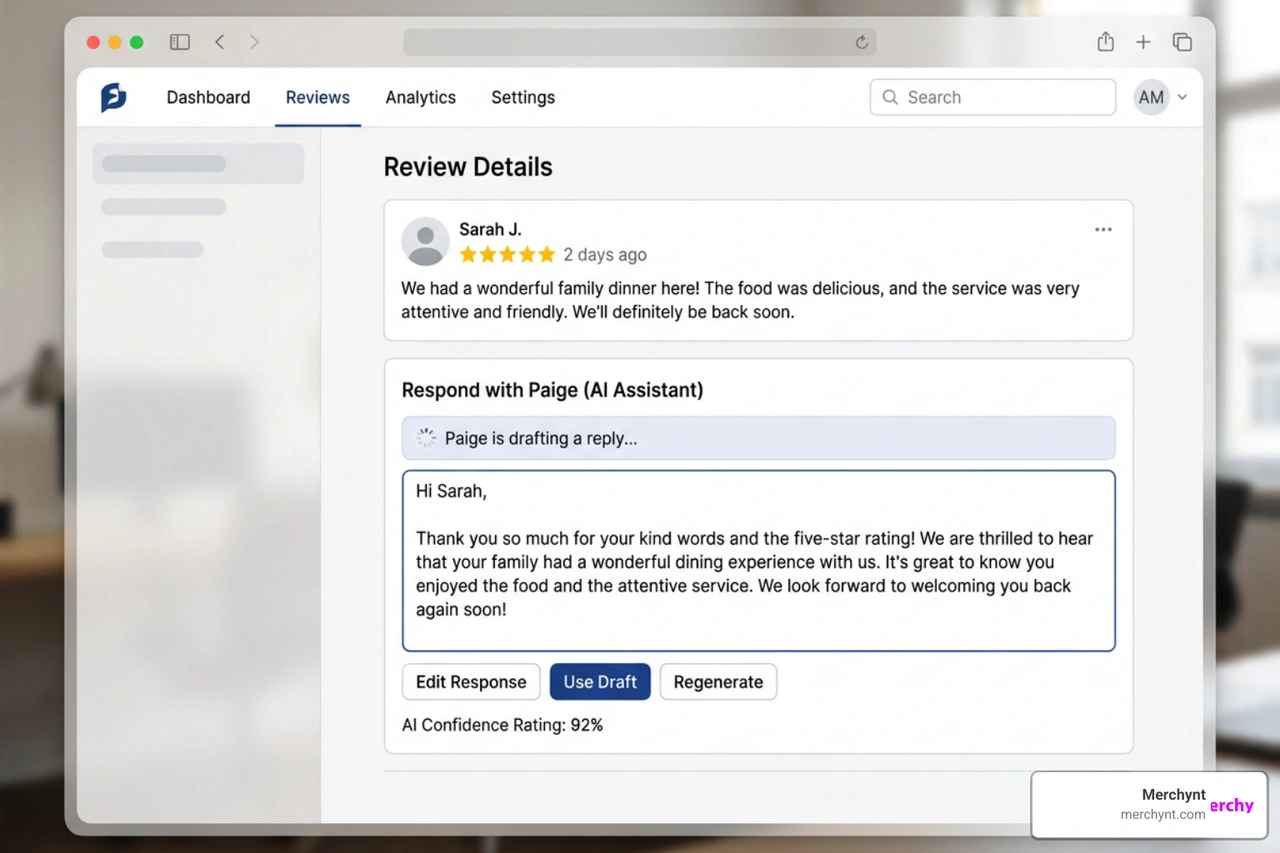Click the review text about family dinner
1280x853 pixels.
pyautogui.click(x=740, y=300)
